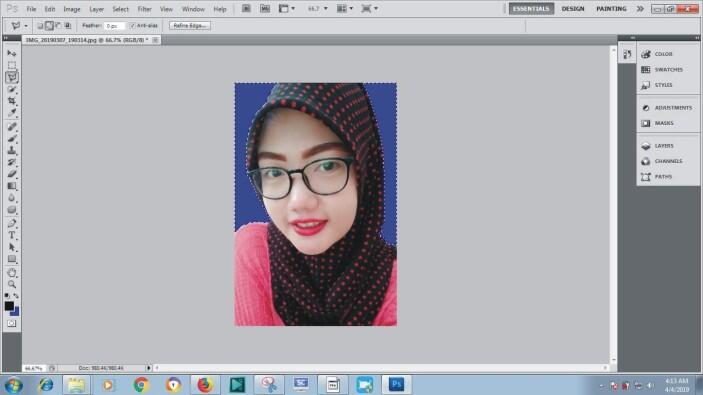The image size is (703, 395).
Task: Select the Brush tool
Action: tap(12, 139)
